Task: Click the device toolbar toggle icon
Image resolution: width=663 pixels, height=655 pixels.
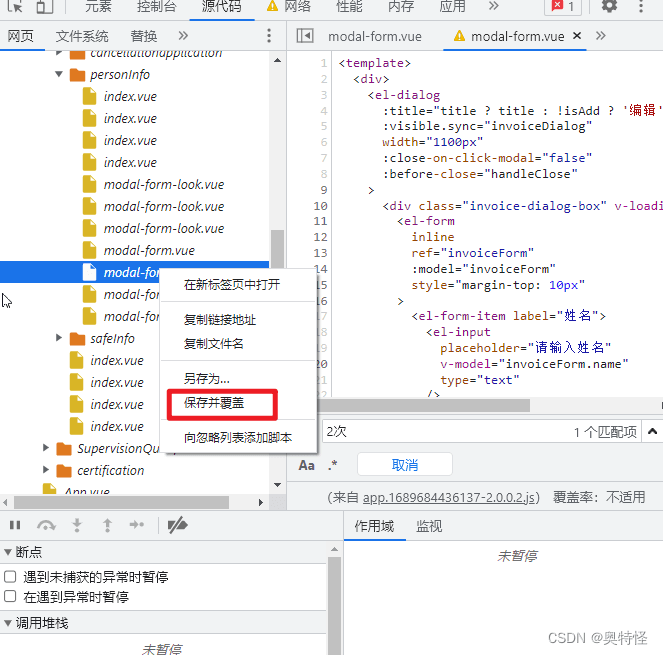Action: click(x=44, y=6)
